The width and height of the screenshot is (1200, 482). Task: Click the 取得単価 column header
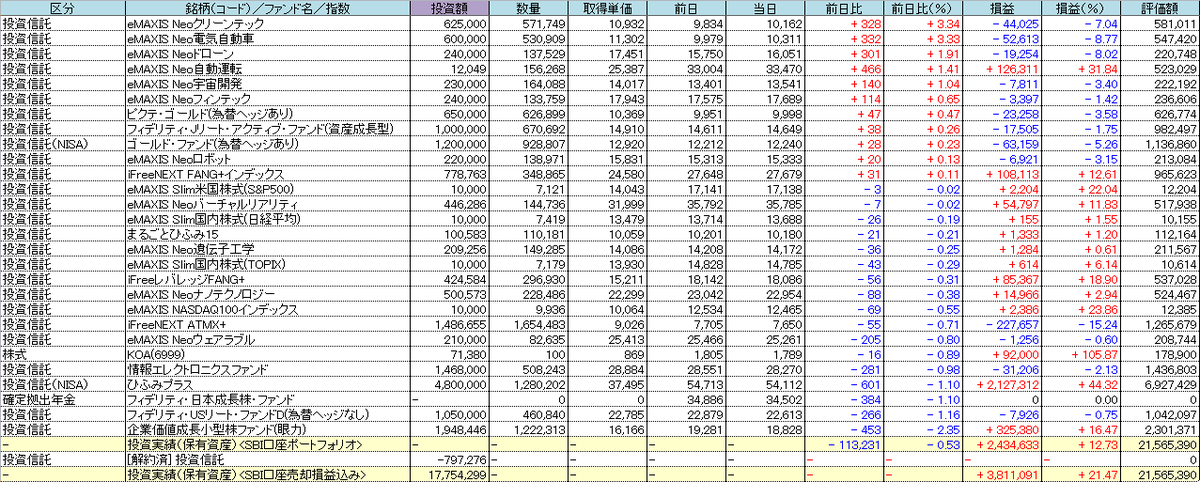click(606, 7)
